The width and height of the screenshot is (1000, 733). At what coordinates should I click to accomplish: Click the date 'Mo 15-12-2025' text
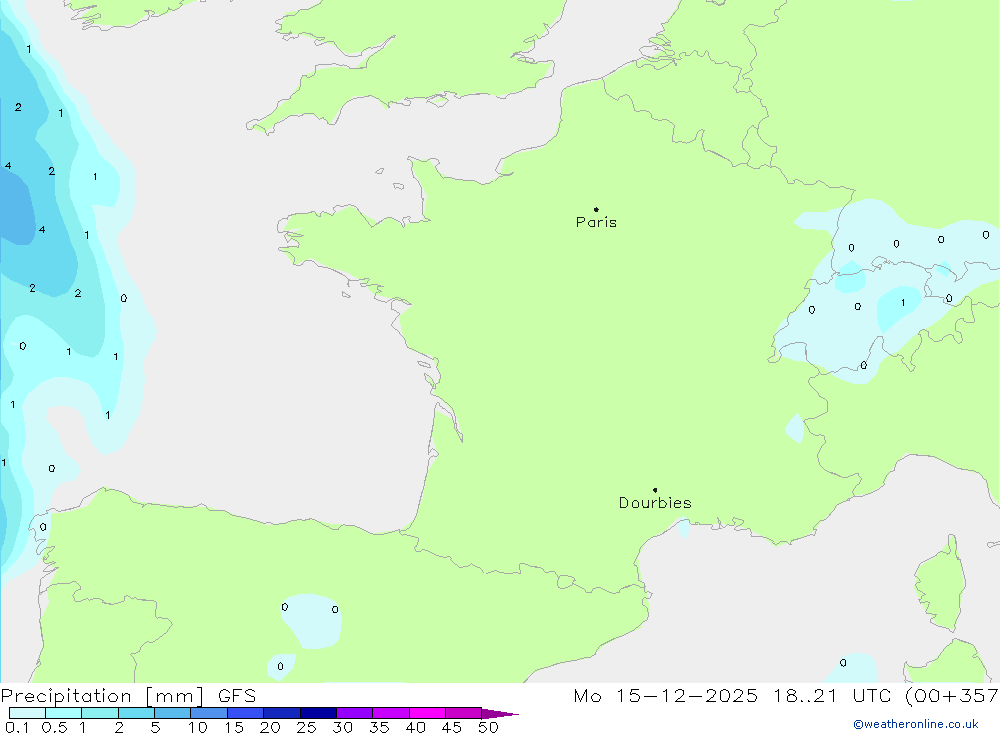coord(666,696)
